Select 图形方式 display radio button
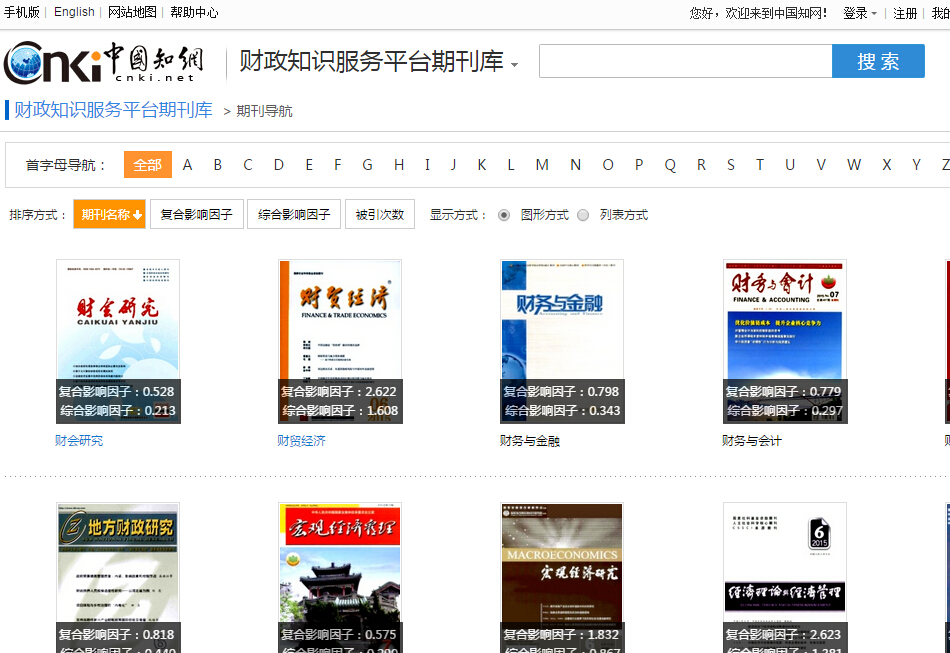Image resolution: width=950 pixels, height=653 pixels. (x=503, y=215)
